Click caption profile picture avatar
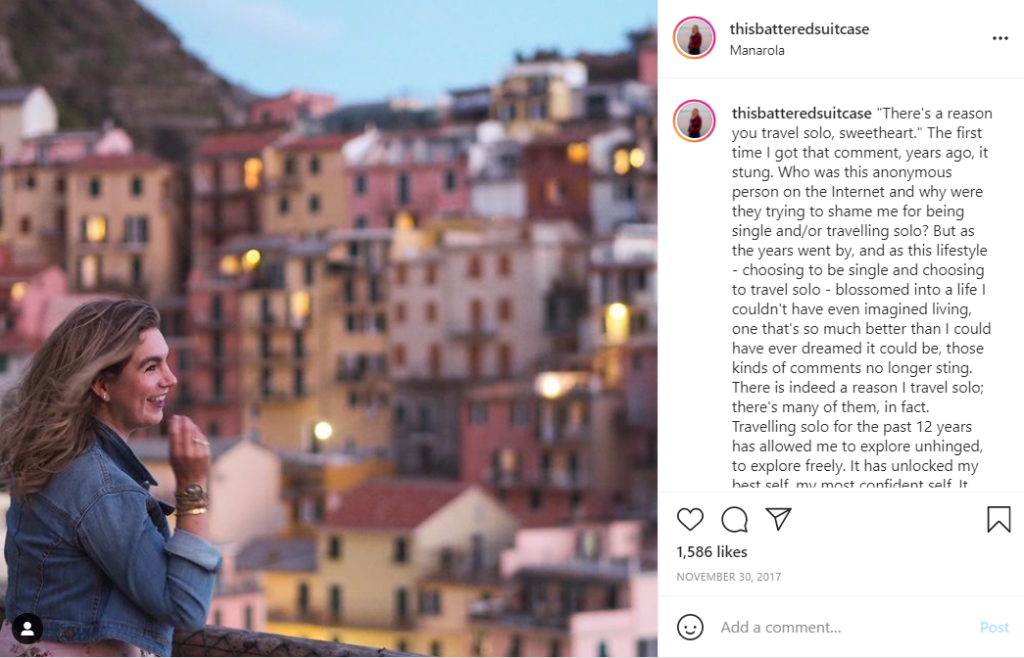Screen dimensions: 1024x658 pyautogui.click(x=694, y=121)
